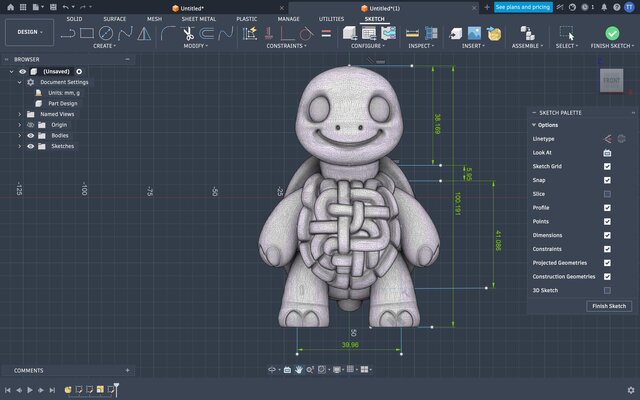640x400 pixels.
Task: Hide the Bodies folder with eye icon
Action: click(31, 136)
